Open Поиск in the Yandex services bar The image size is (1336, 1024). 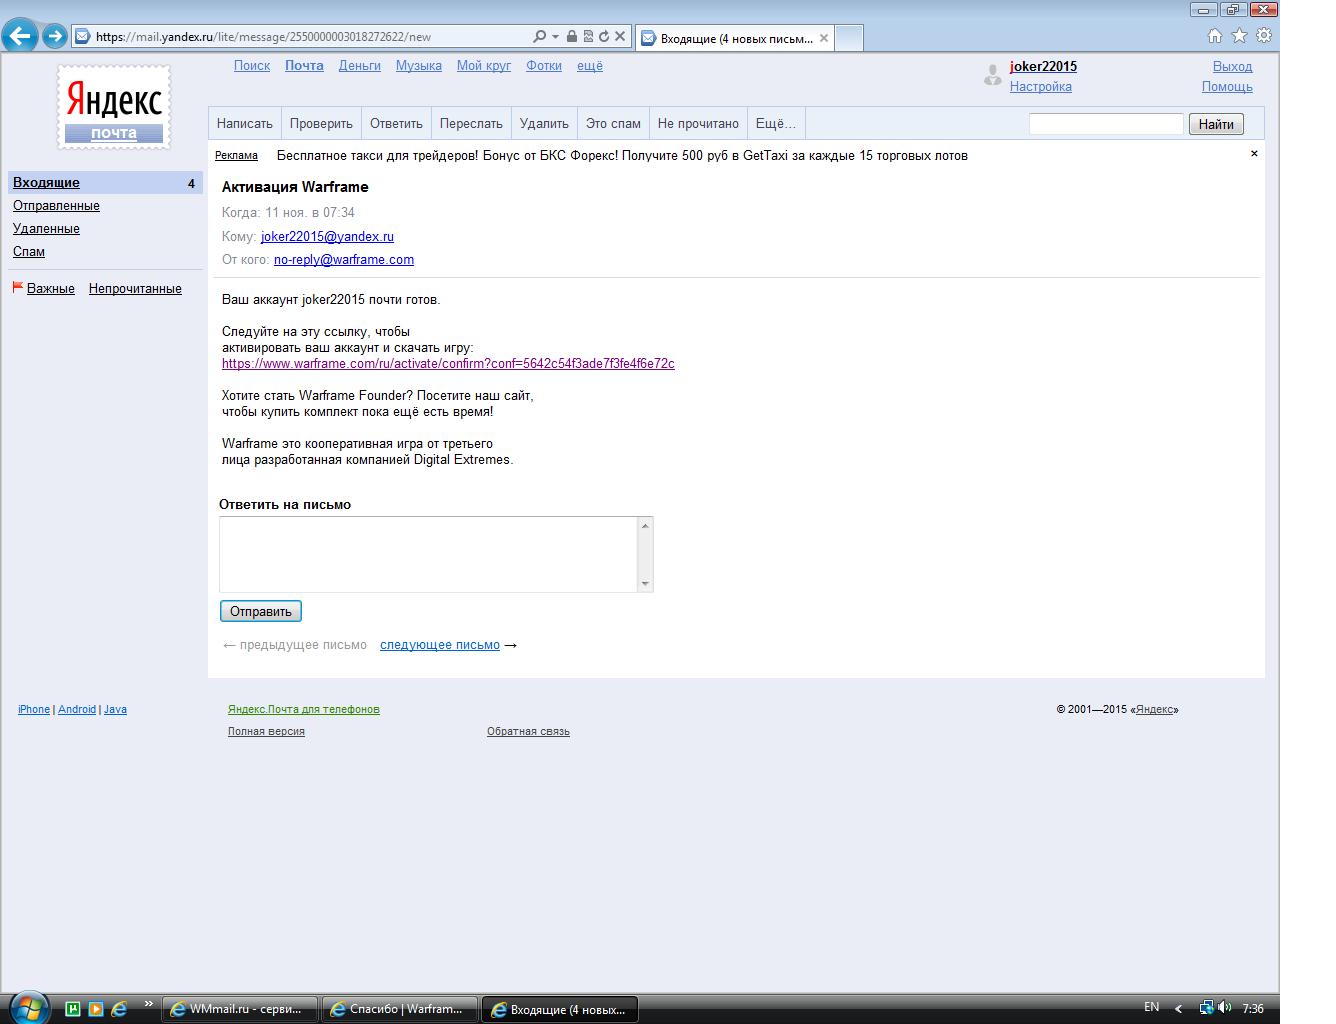pos(252,66)
